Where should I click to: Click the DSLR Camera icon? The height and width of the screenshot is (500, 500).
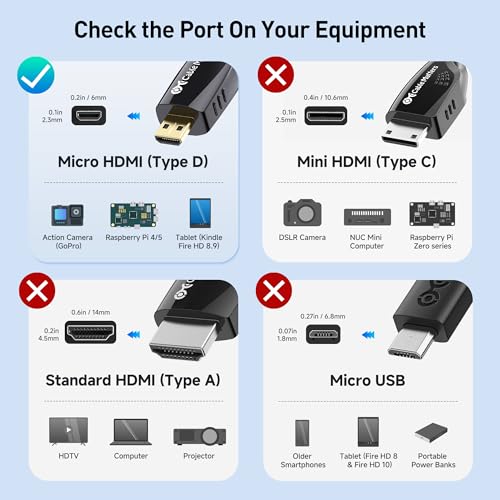[302, 213]
